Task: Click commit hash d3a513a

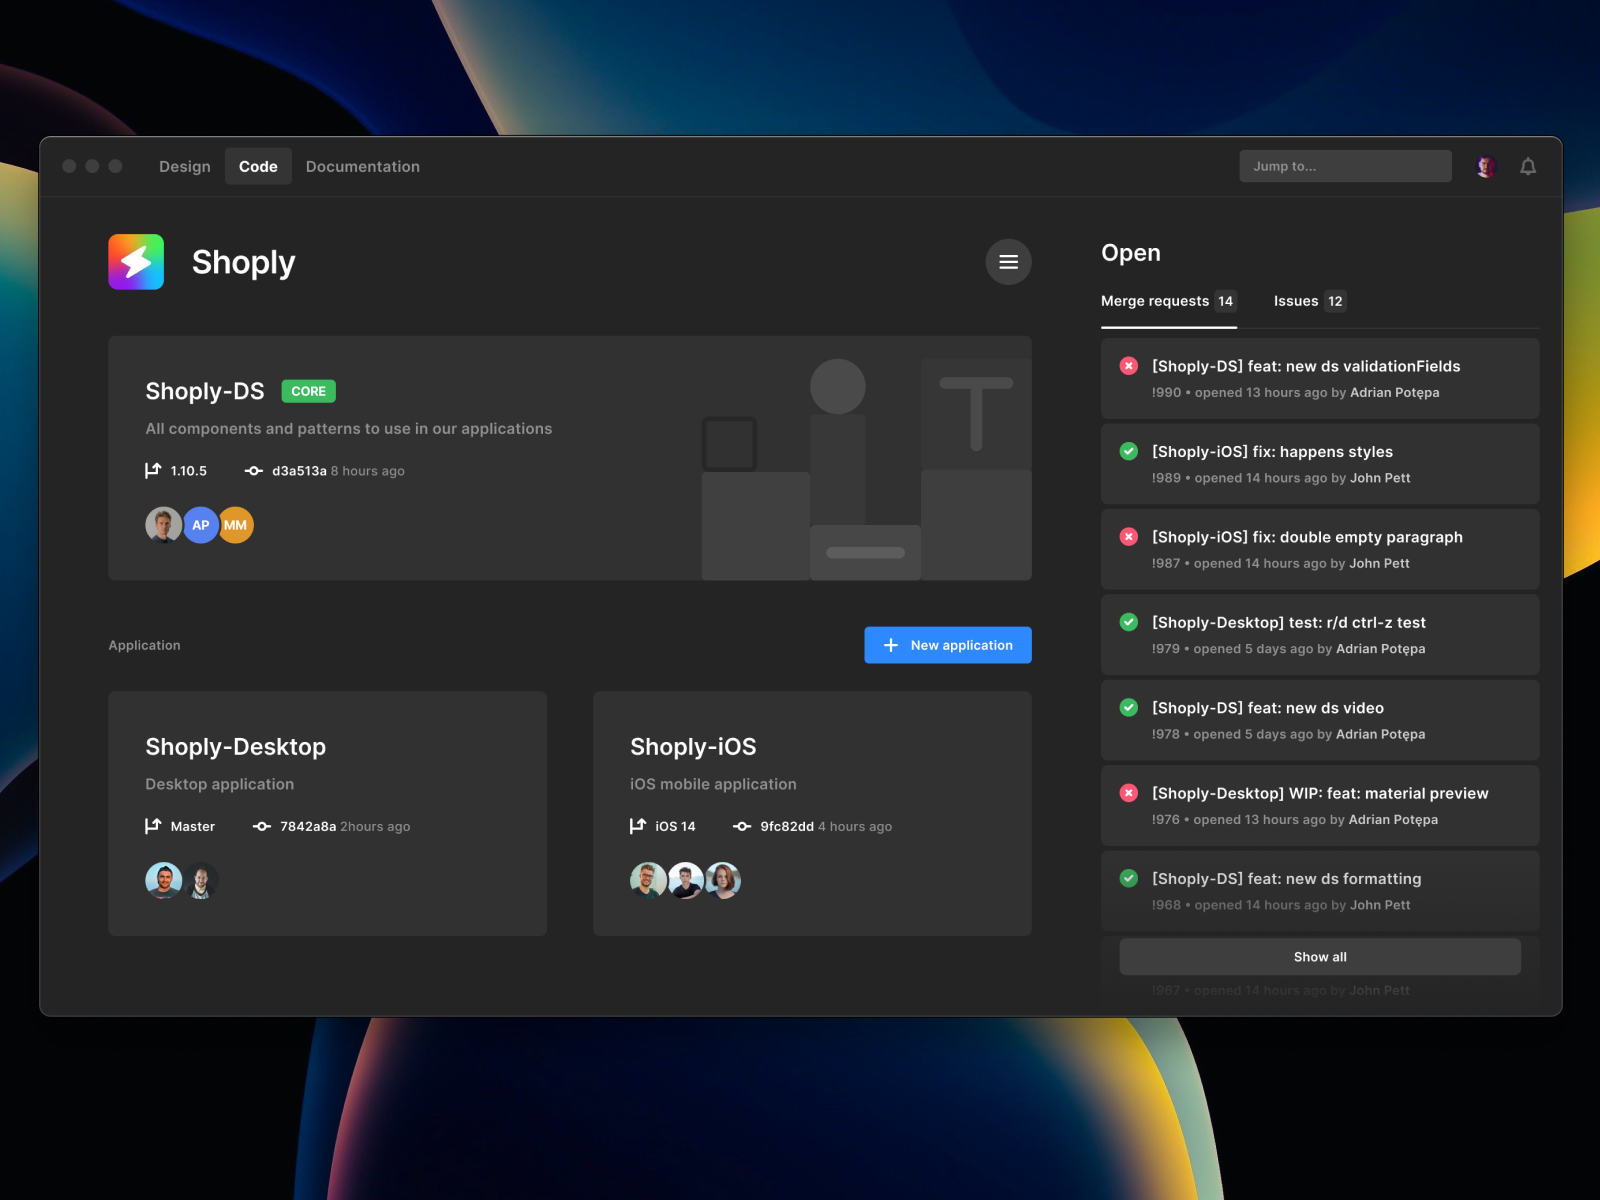Action: click(x=299, y=471)
